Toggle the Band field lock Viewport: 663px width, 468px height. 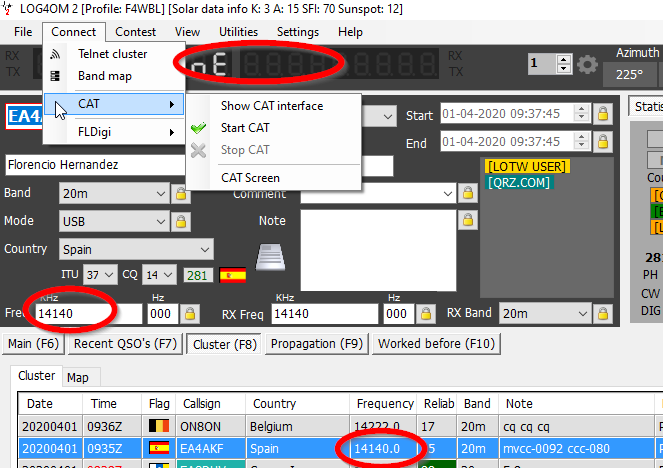click(x=181, y=194)
